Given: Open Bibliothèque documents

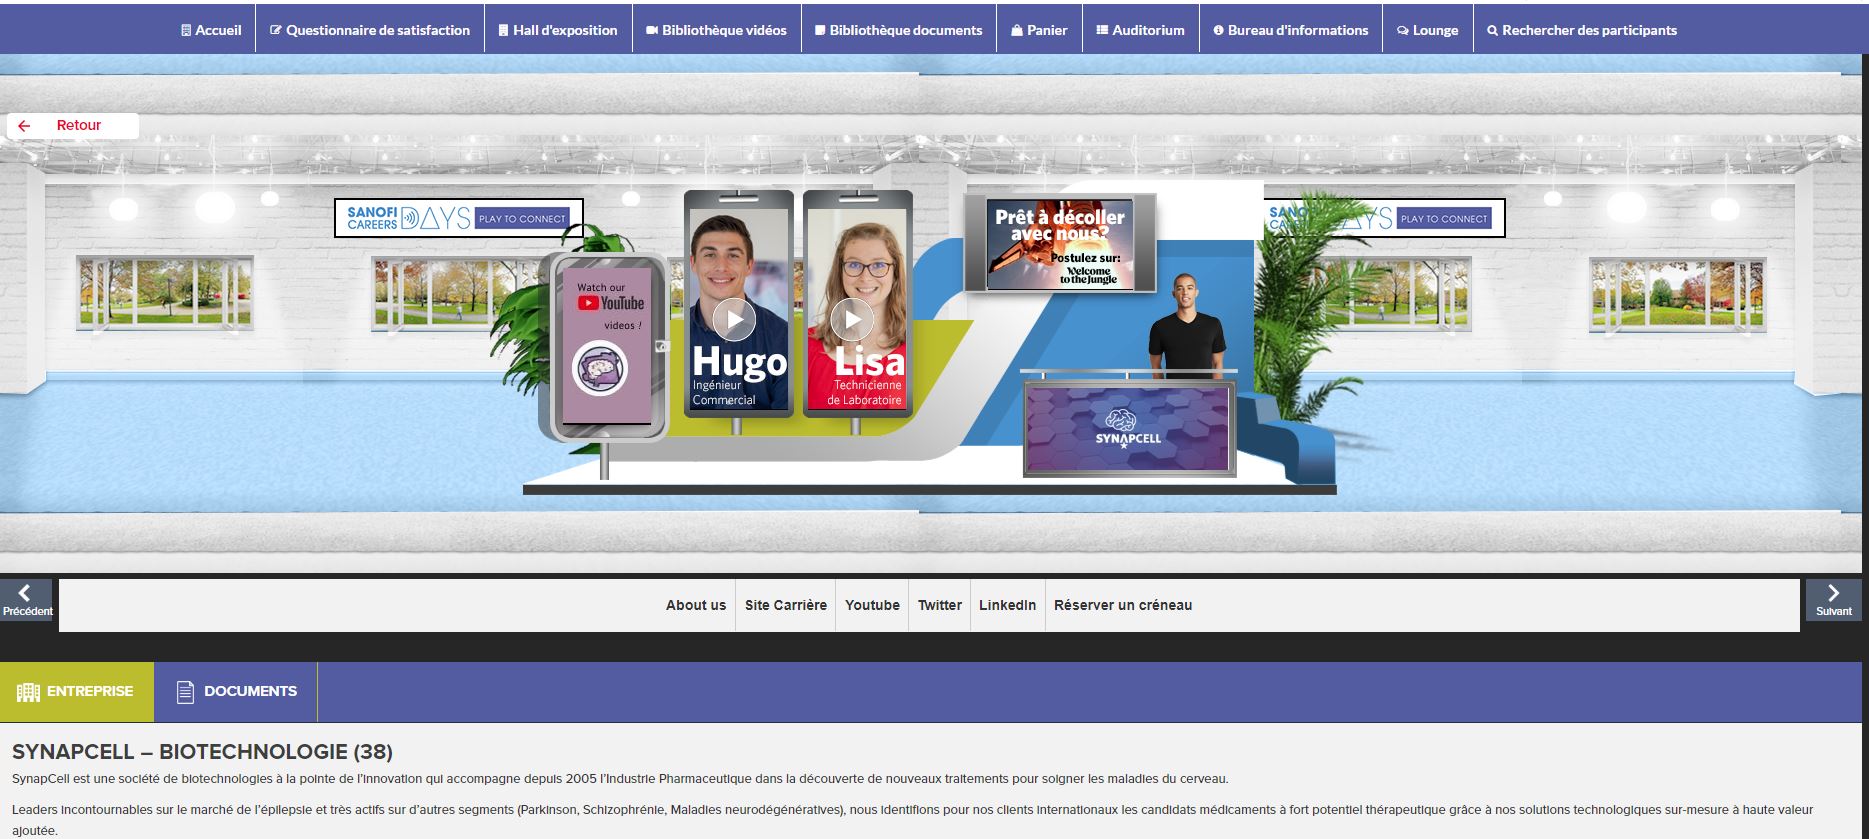Looking at the screenshot, I should click(898, 30).
